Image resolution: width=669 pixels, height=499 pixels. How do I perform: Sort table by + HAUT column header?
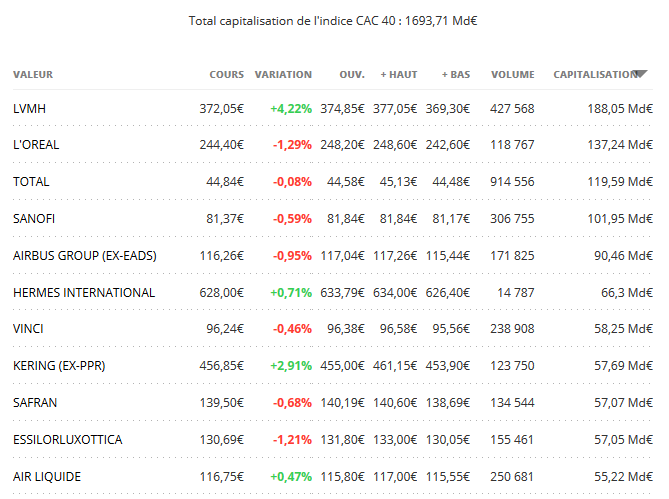point(399,75)
